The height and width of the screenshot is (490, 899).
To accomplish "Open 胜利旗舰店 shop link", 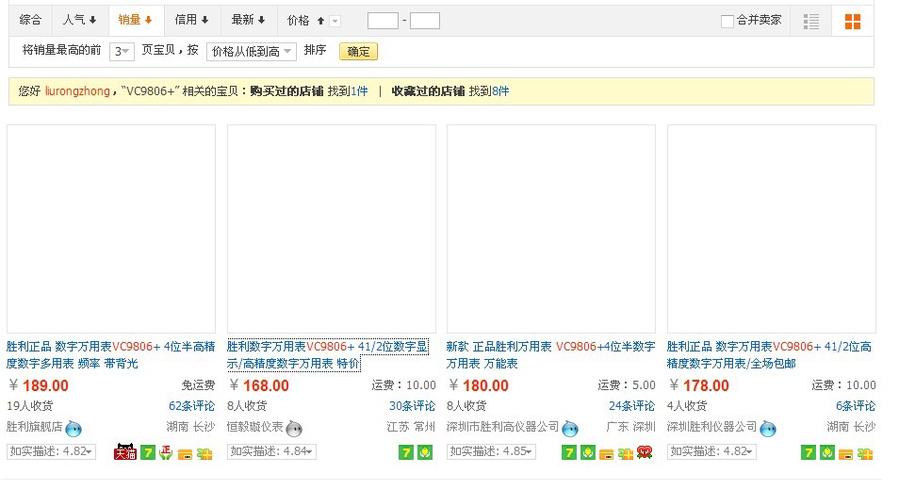I will (x=34, y=427).
